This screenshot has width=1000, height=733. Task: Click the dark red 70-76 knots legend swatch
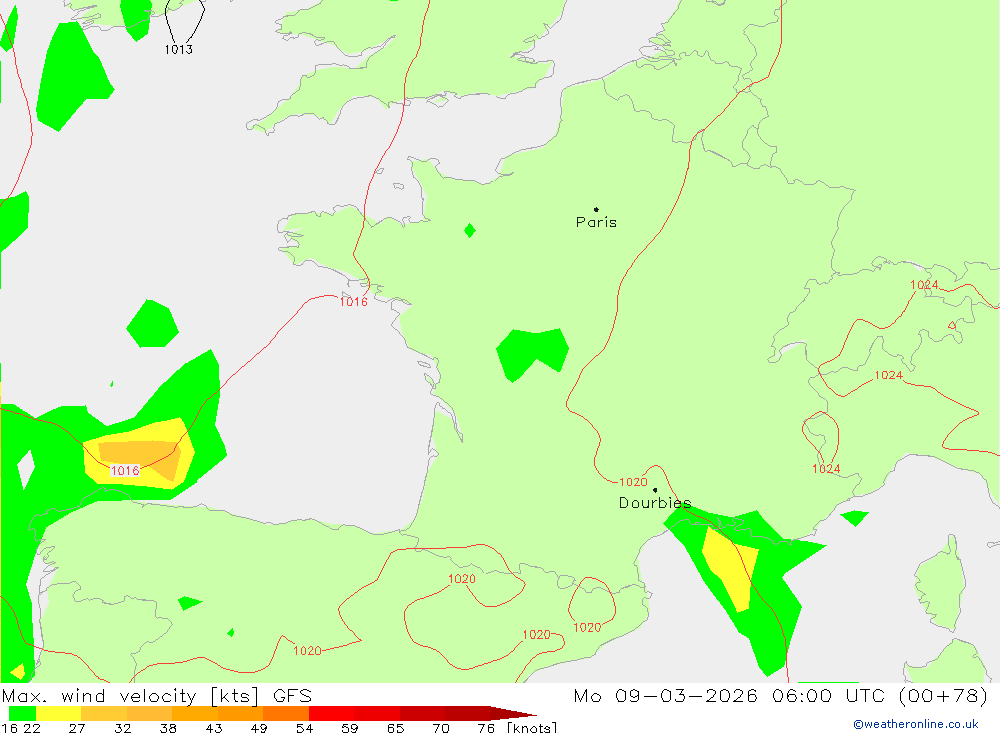pyautogui.click(x=467, y=713)
